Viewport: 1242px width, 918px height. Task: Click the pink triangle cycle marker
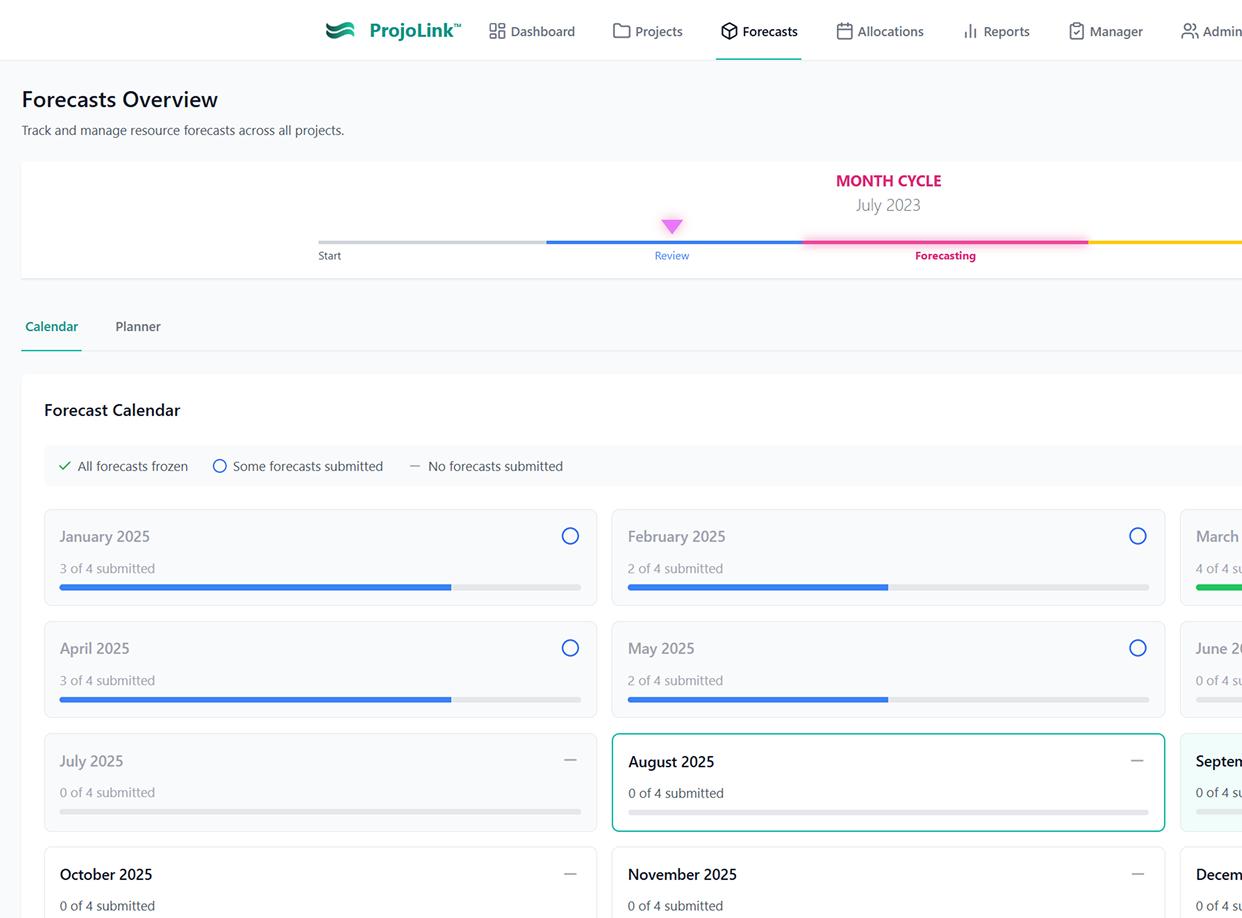672,227
